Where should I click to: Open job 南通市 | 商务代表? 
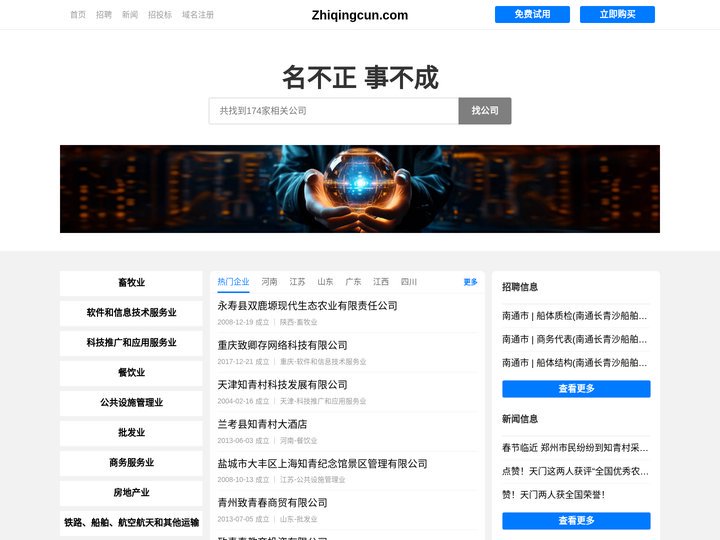click(x=574, y=339)
